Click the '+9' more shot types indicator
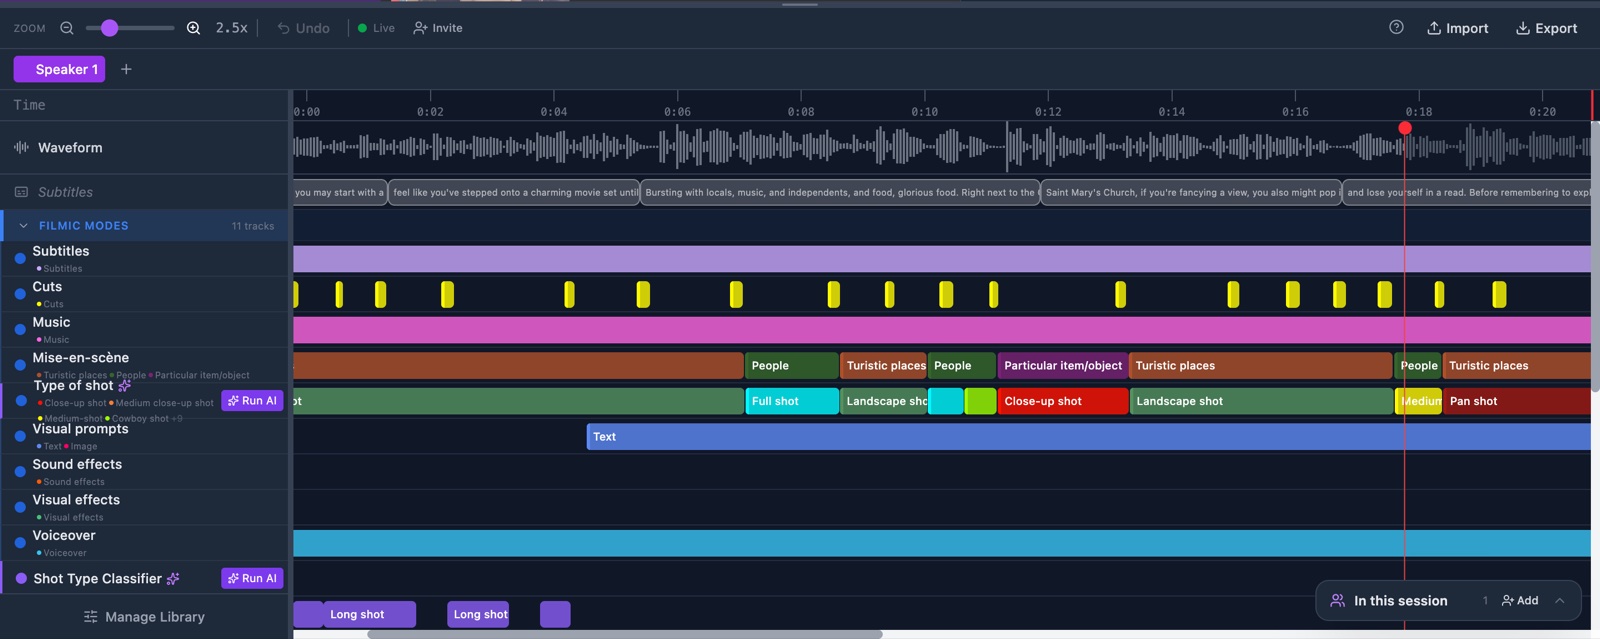Viewport: 1600px width, 639px height. pos(177,418)
